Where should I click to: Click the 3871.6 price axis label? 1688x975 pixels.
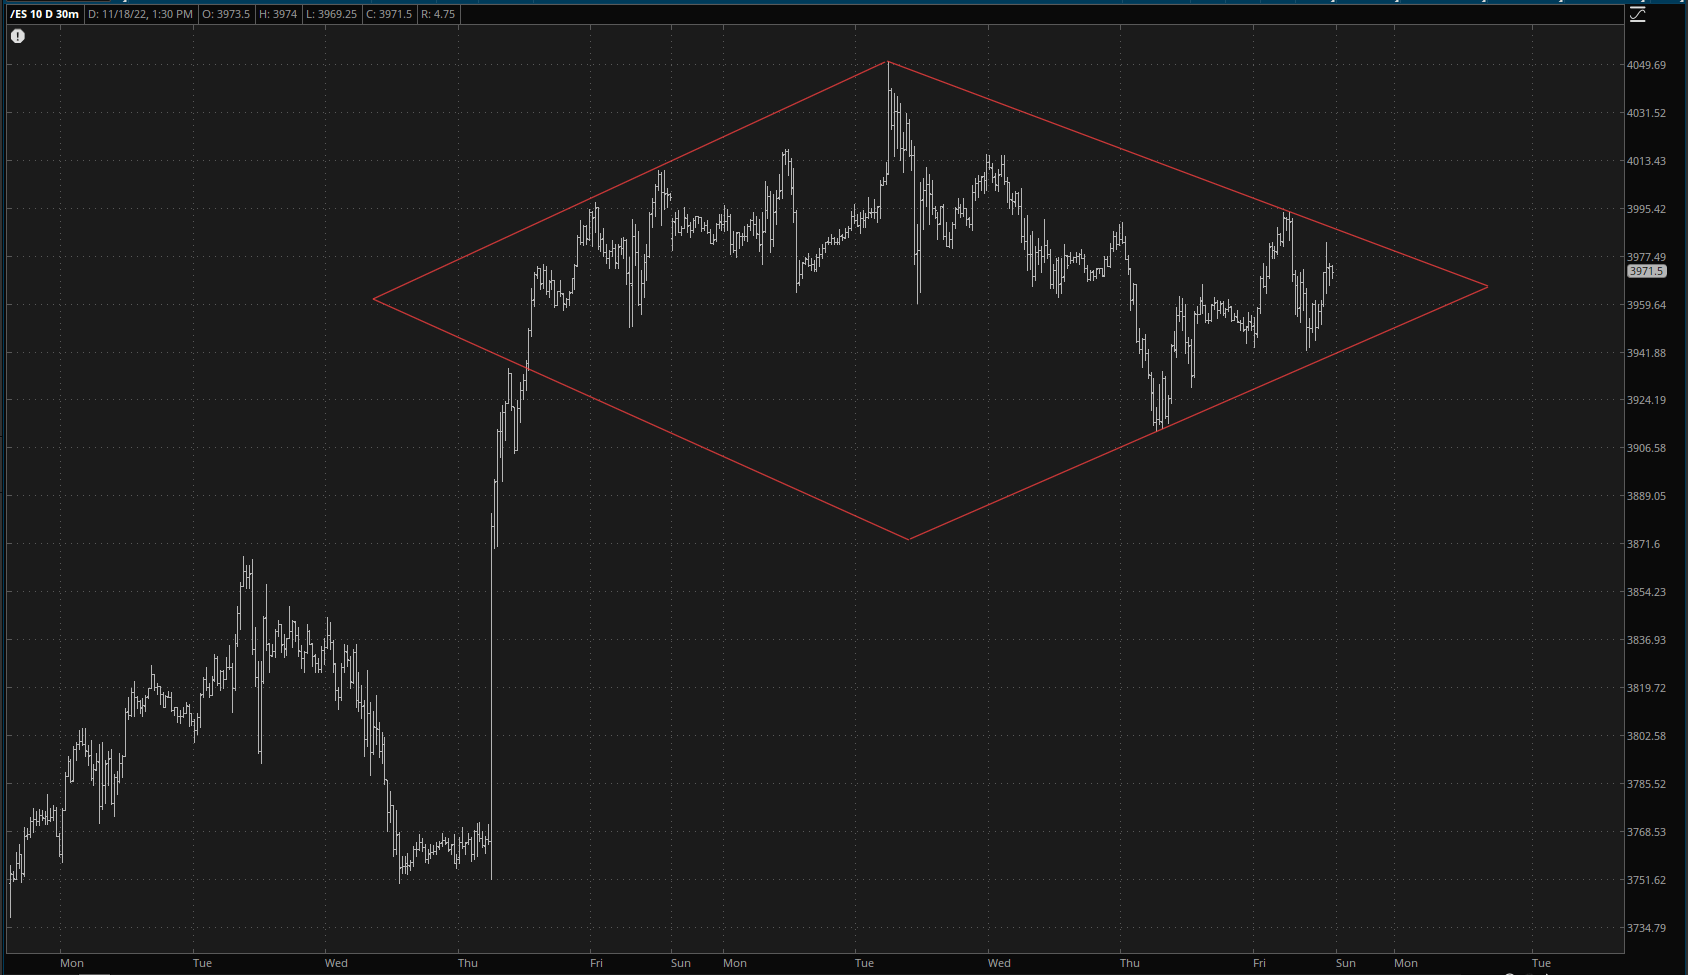coord(1643,544)
